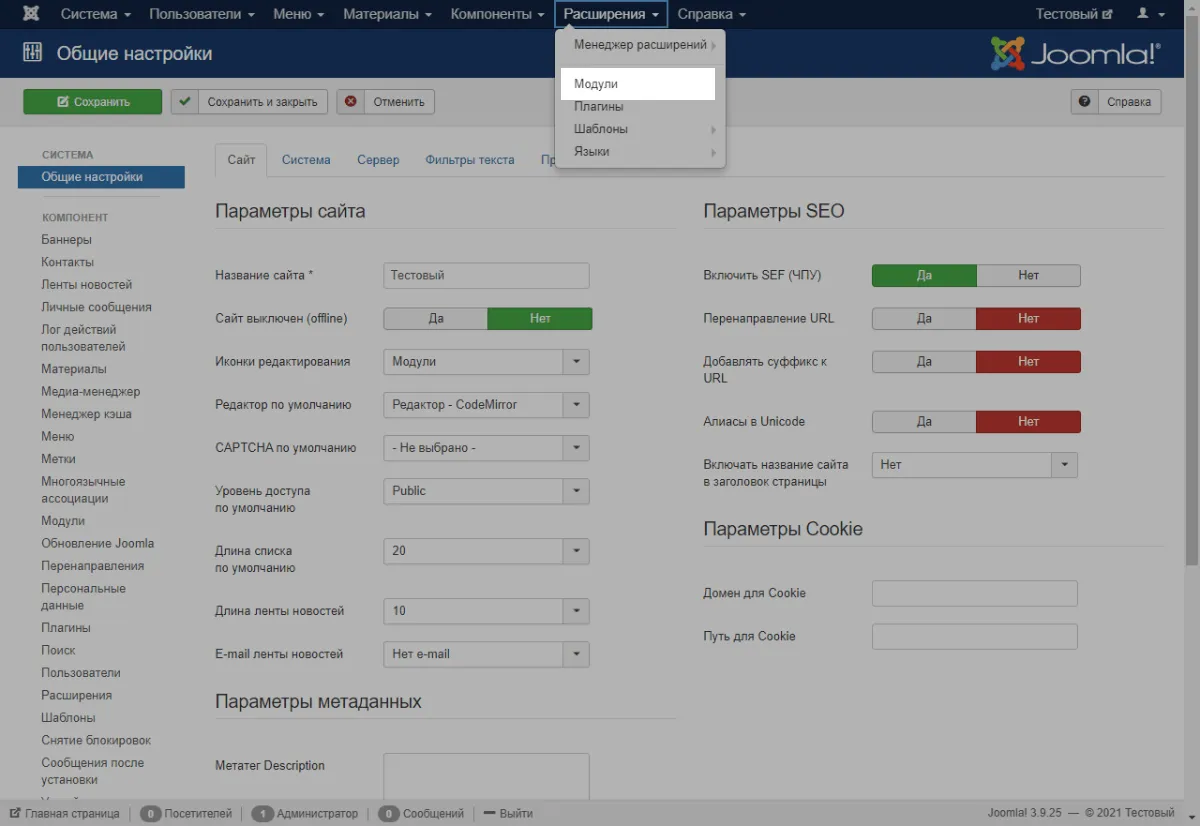Click Сообщений counter in status bar
Screen dimensions: 1200x826
pyautogui.click(x=422, y=814)
